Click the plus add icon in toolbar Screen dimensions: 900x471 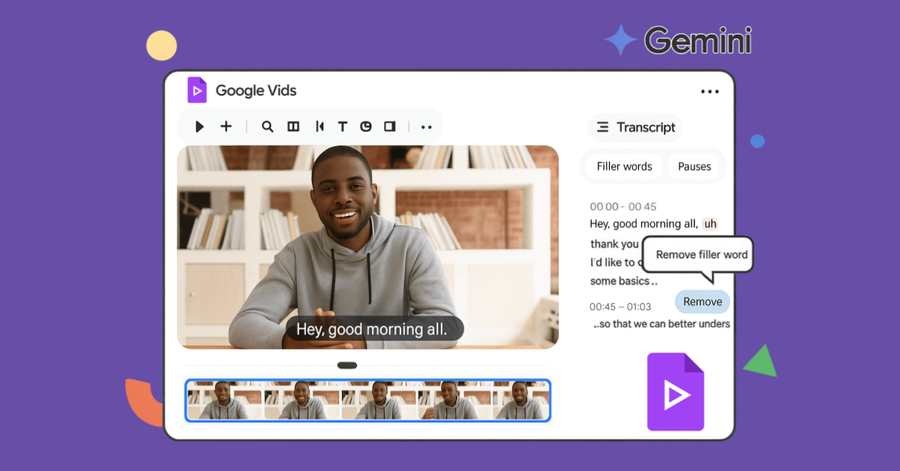click(226, 126)
